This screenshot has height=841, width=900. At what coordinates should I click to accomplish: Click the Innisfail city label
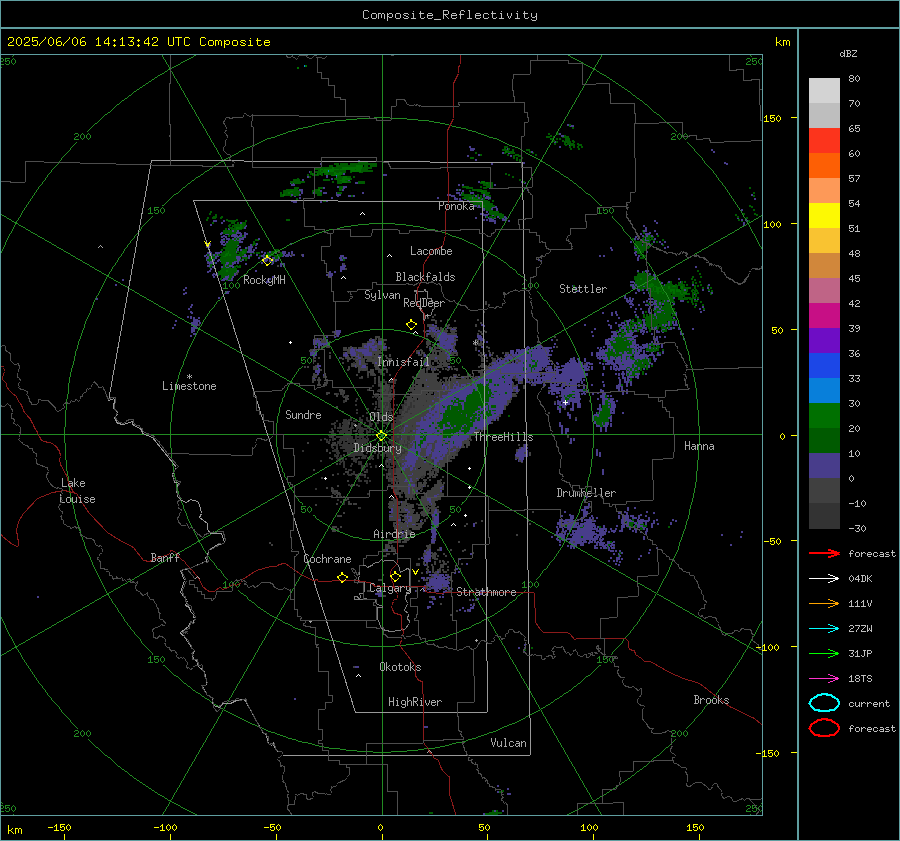coord(403,362)
